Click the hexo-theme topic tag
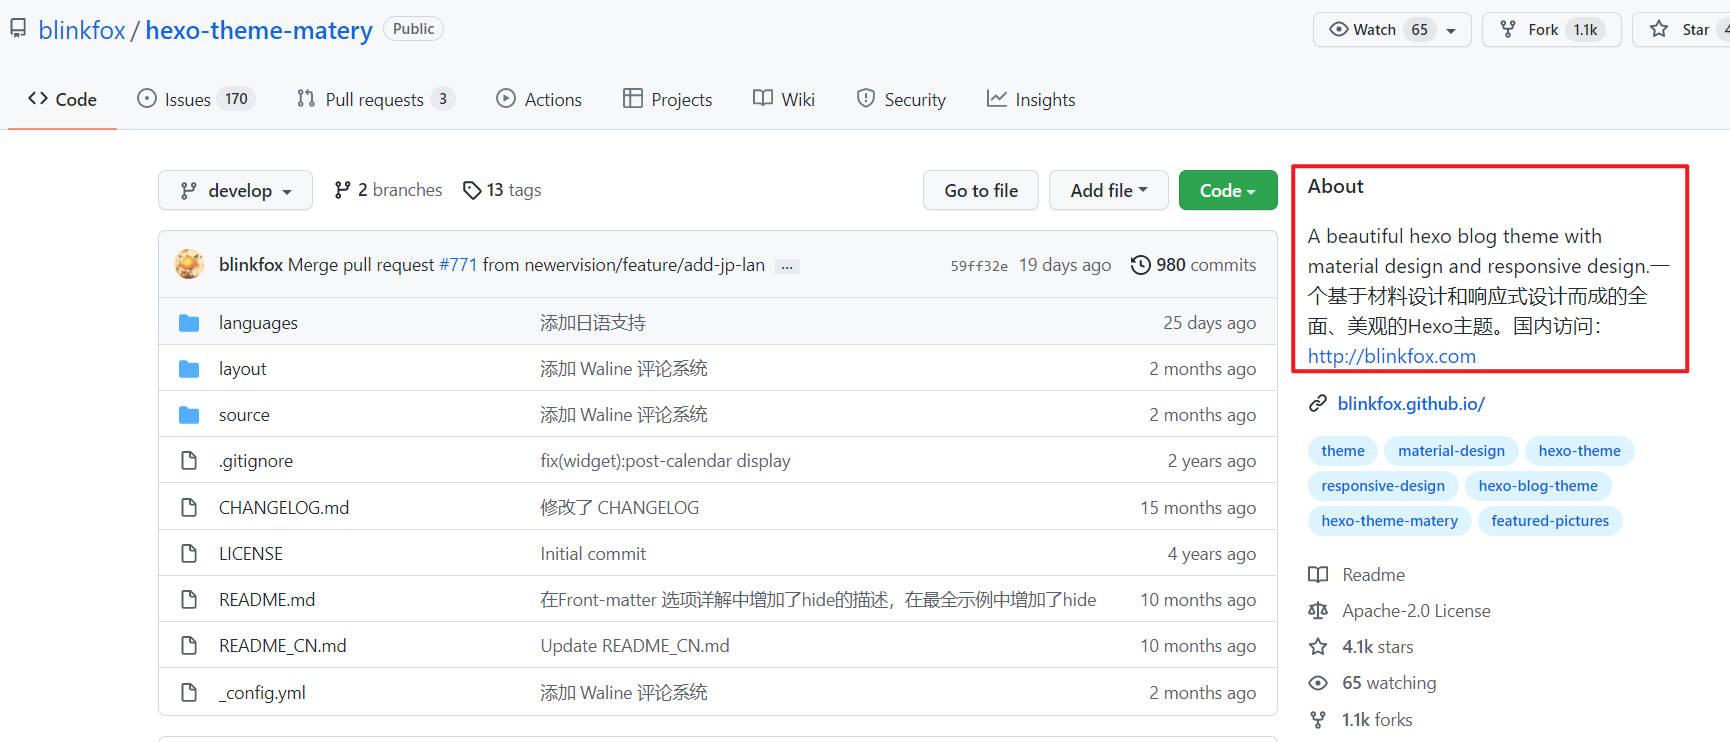The height and width of the screenshot is (742, 1730). coord(1580,451)
